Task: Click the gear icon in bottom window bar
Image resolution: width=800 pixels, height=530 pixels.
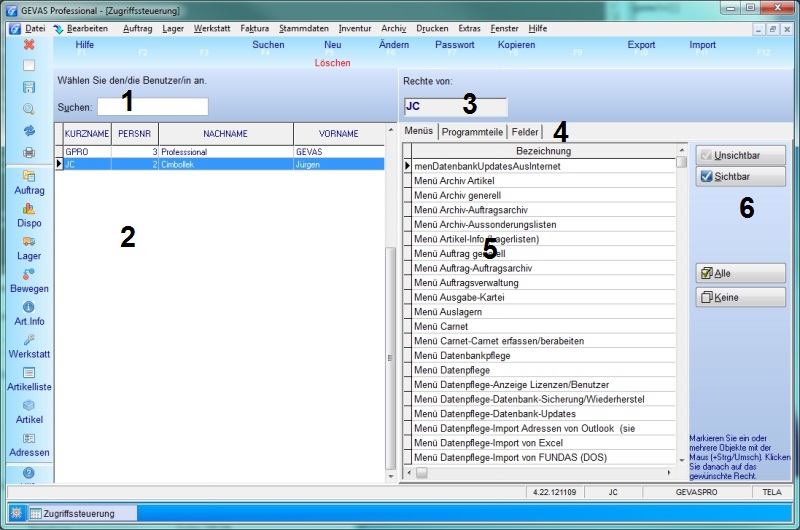Action: click(16, 513)
